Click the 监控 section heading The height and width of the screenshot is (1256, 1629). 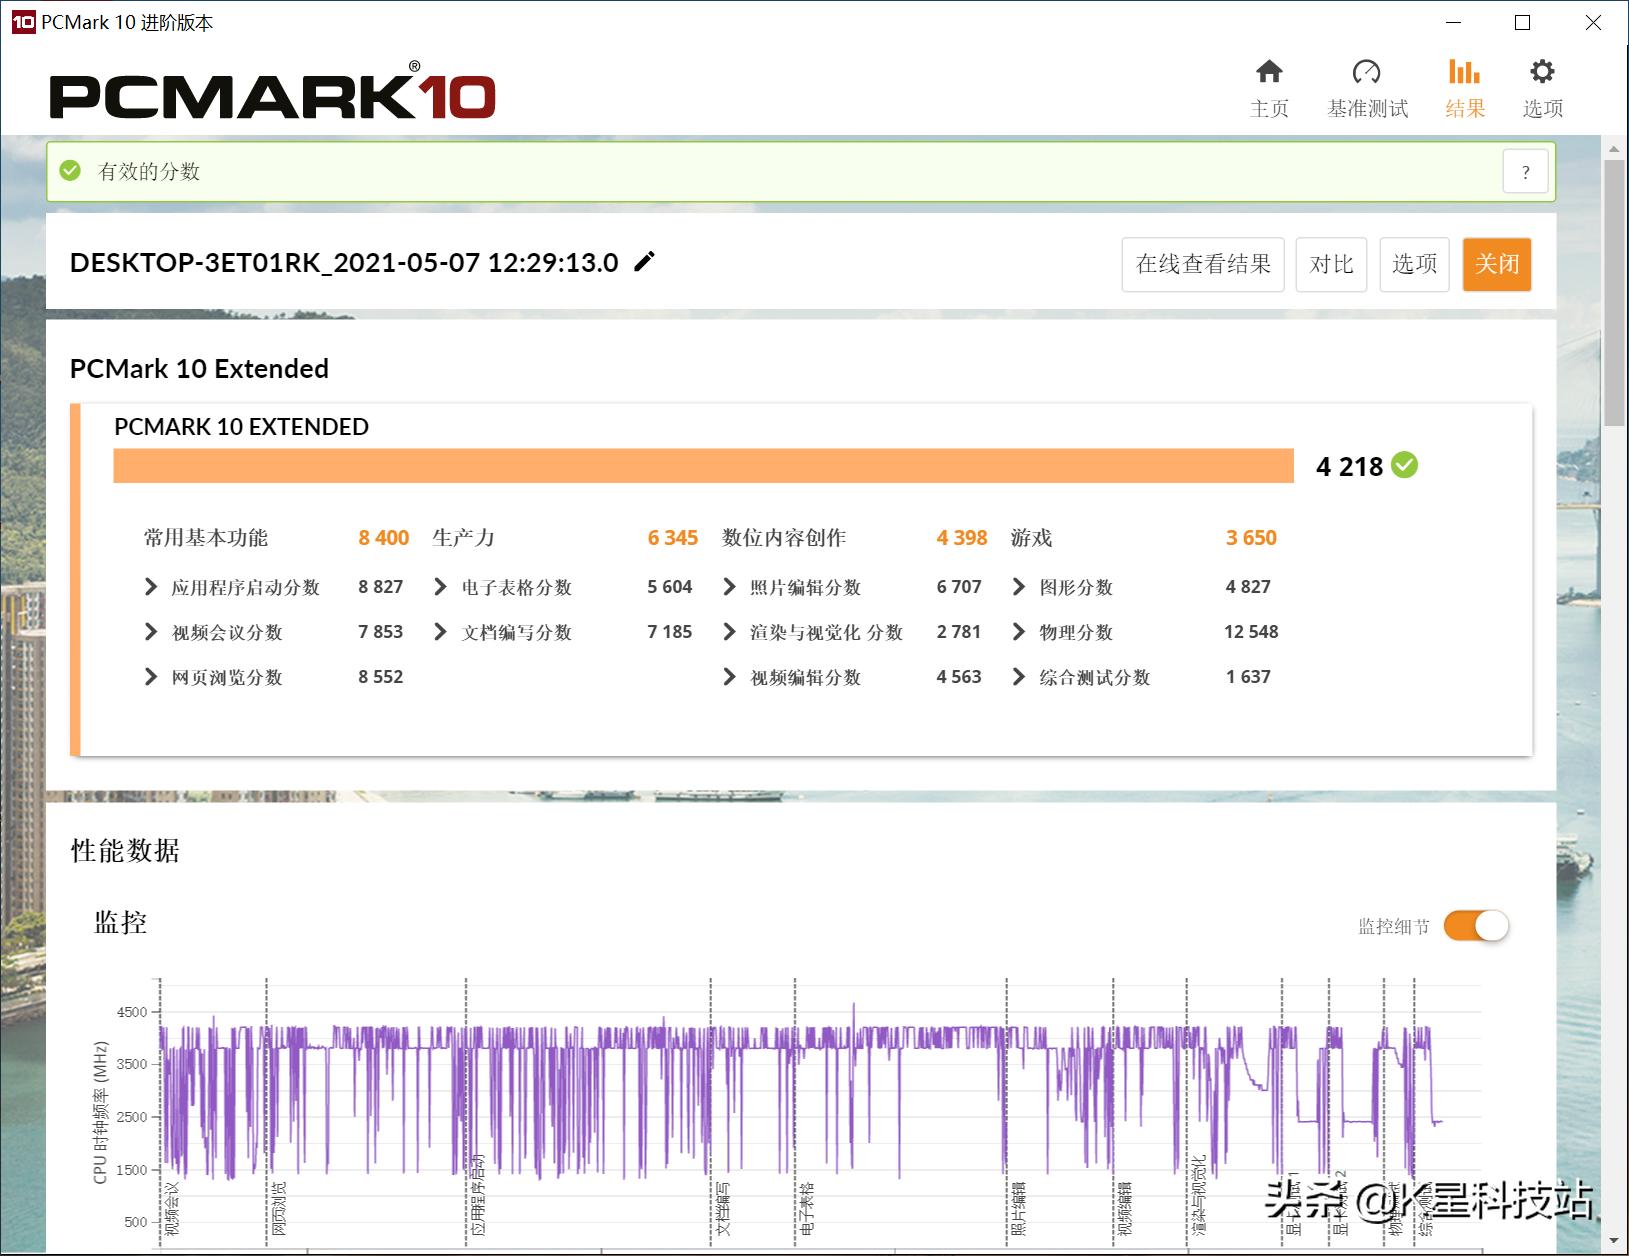point(121,922)
